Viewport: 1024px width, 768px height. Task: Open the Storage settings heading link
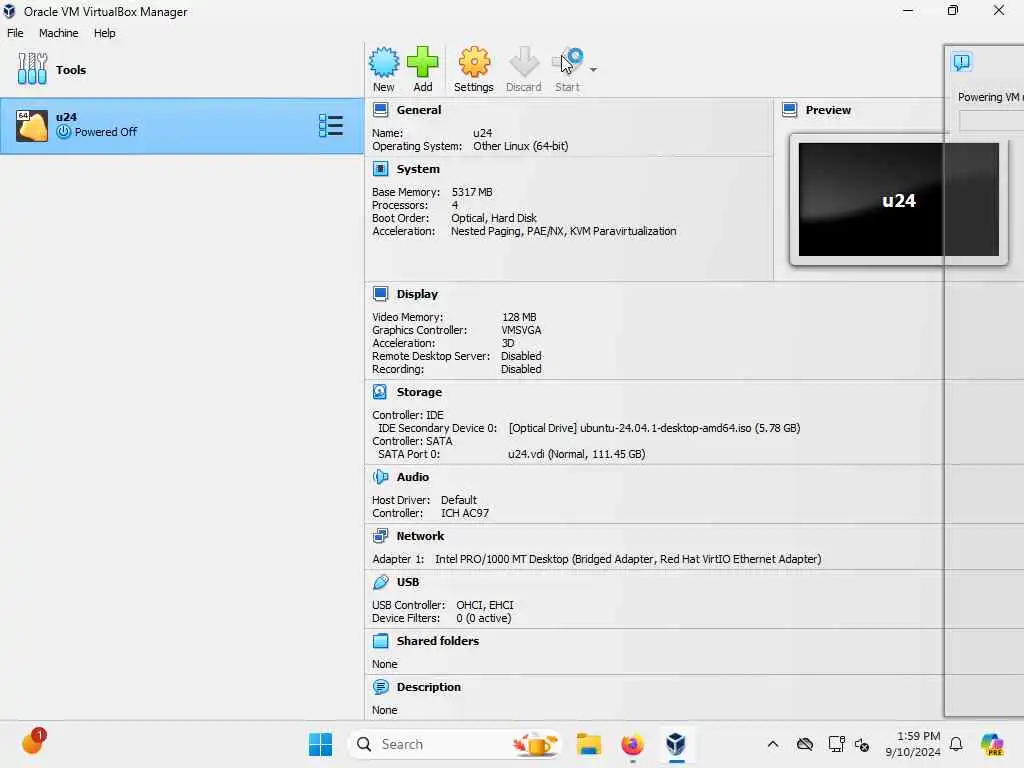tap(419, 392)
